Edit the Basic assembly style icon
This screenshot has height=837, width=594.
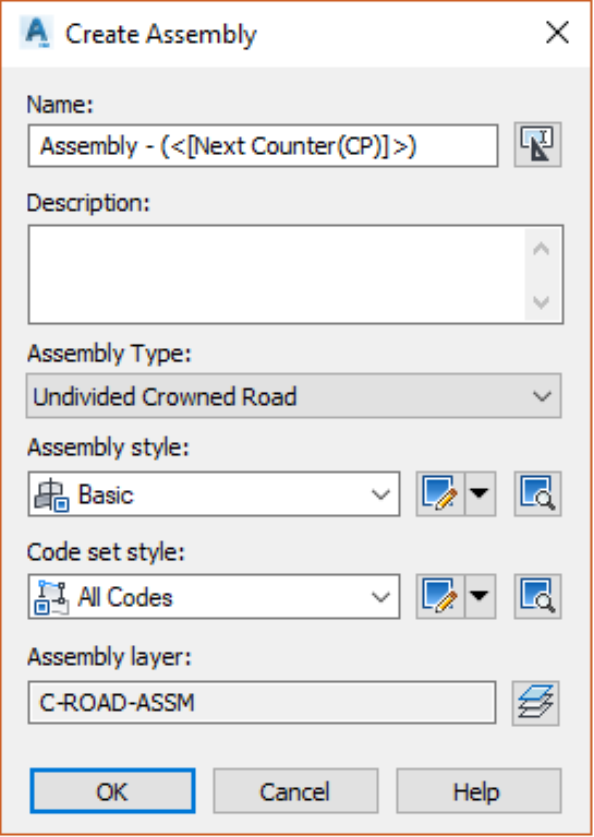coord(440,494)
